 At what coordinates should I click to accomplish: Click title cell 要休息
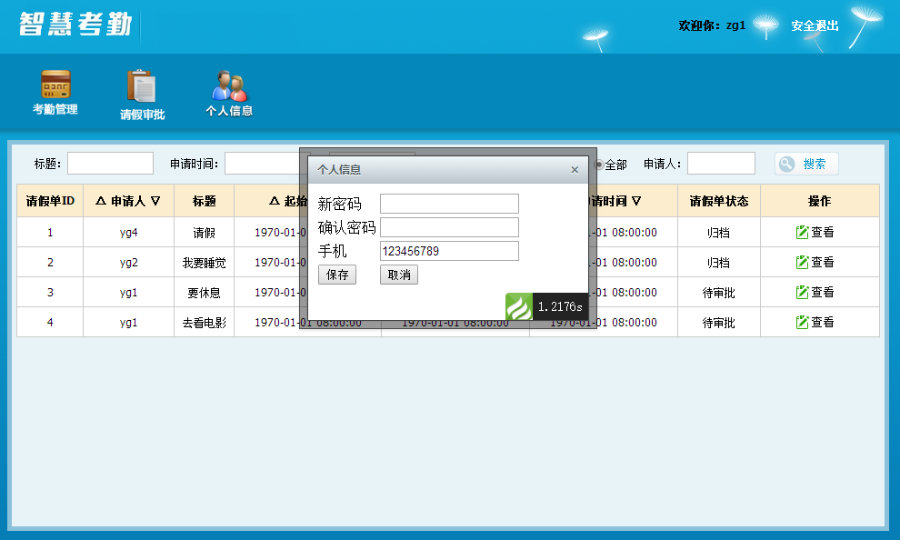click(204, 293)
